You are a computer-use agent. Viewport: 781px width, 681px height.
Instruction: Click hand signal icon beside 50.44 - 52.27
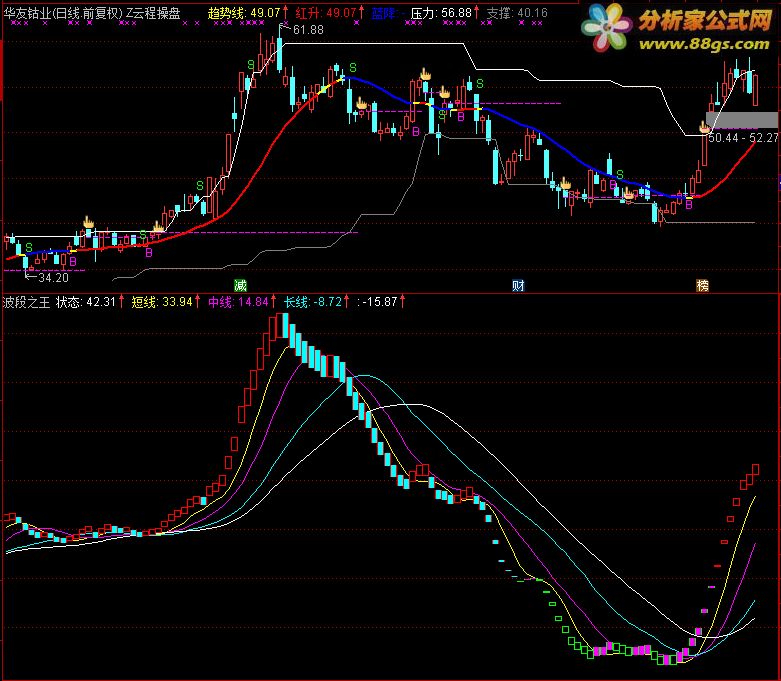(704, 127)
